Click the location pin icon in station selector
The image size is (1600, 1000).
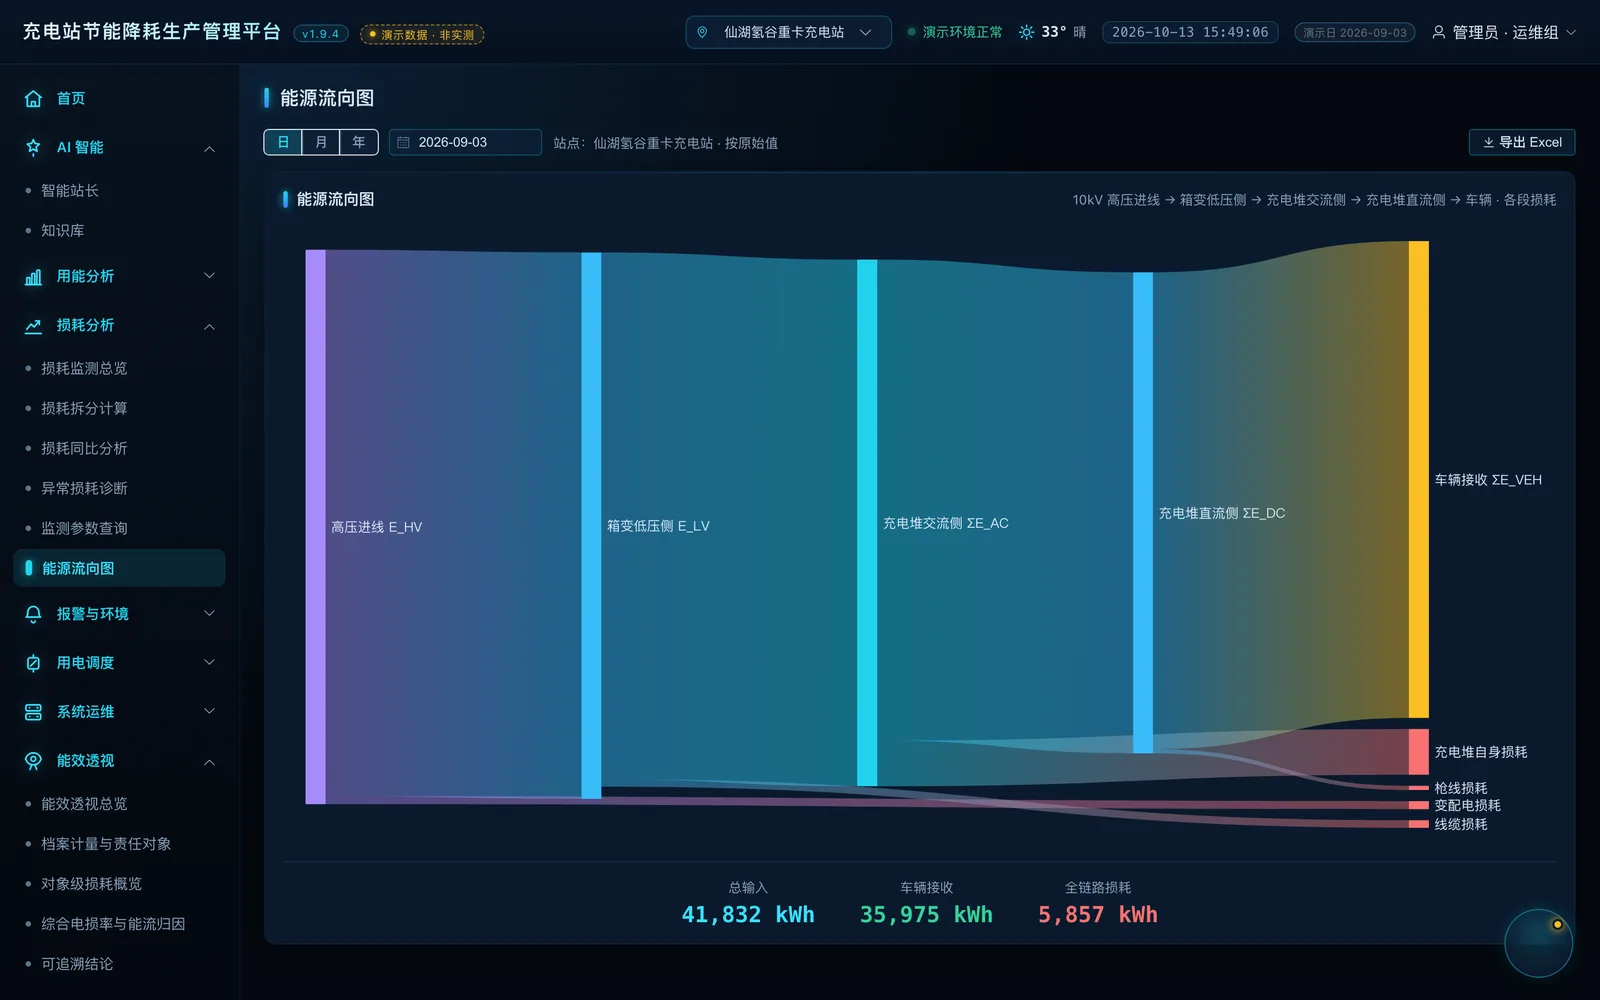pos(702,32)
